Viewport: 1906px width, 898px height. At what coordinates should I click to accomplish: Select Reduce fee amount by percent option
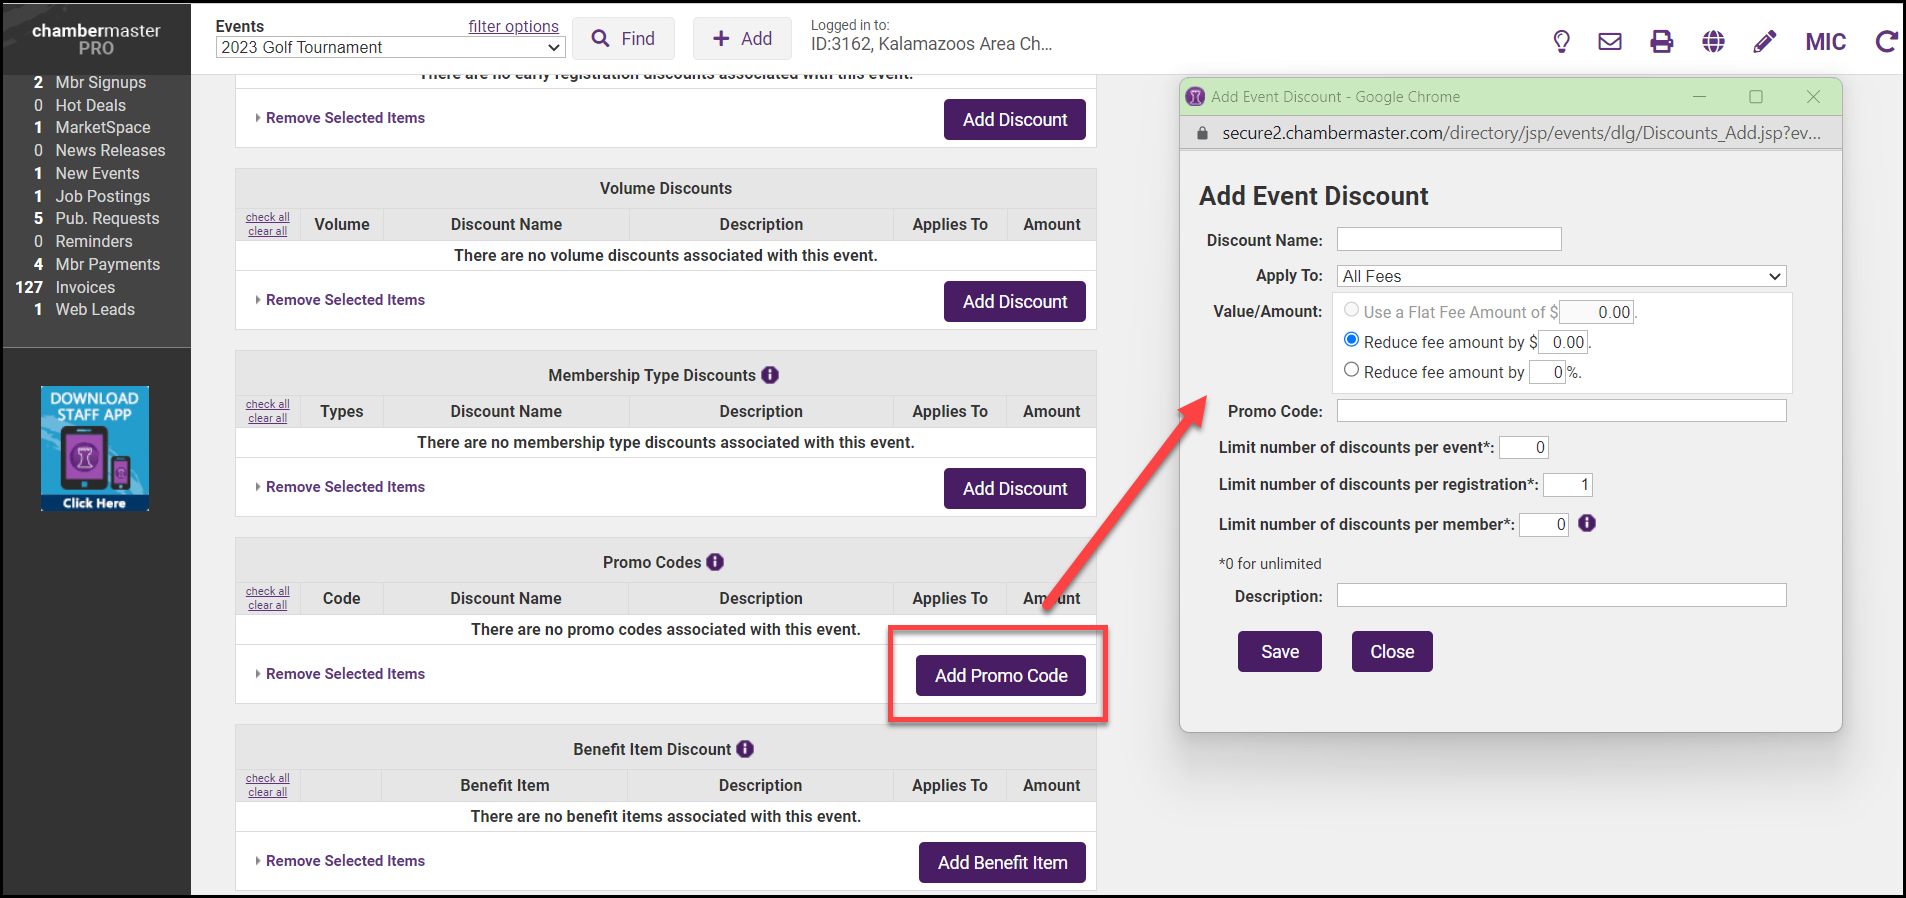pos(1352,370)
